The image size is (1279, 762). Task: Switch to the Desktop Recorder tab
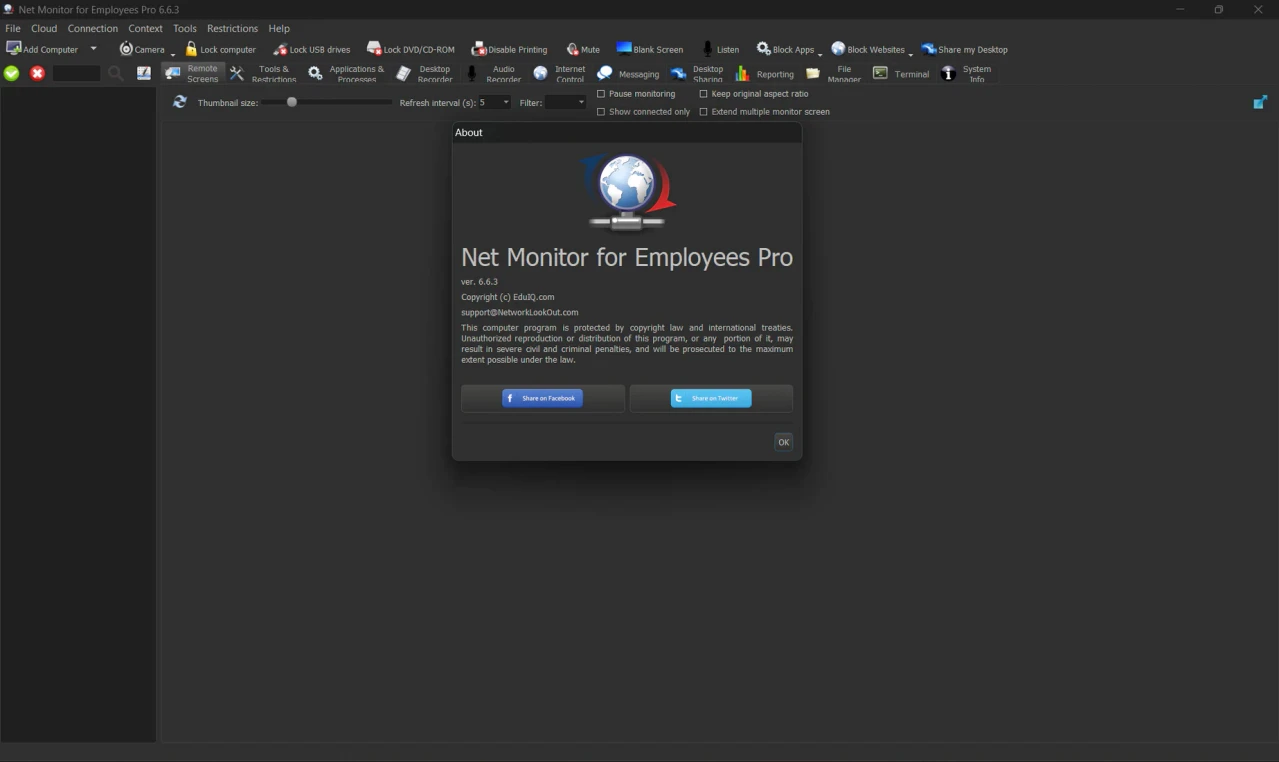click(425, 73)
